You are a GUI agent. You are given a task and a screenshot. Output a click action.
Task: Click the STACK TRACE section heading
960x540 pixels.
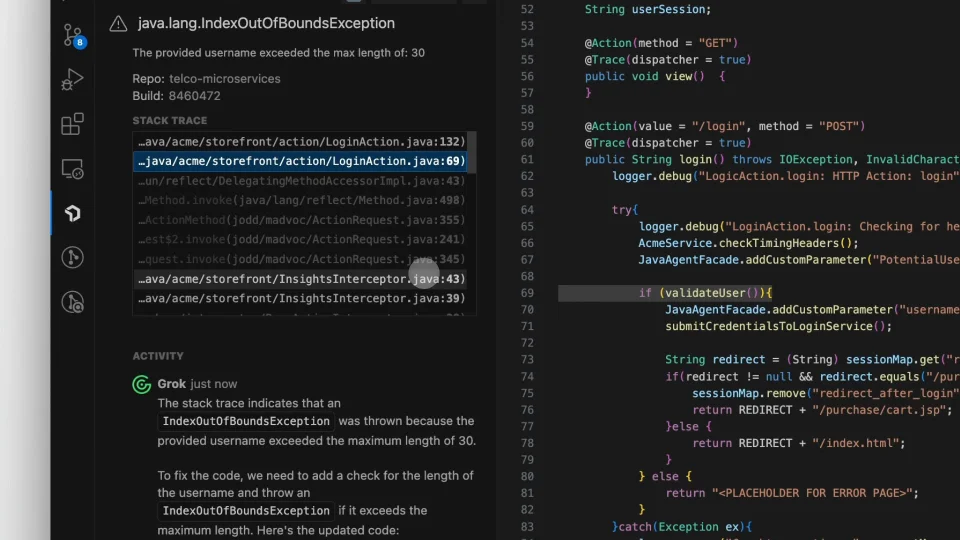170,121
